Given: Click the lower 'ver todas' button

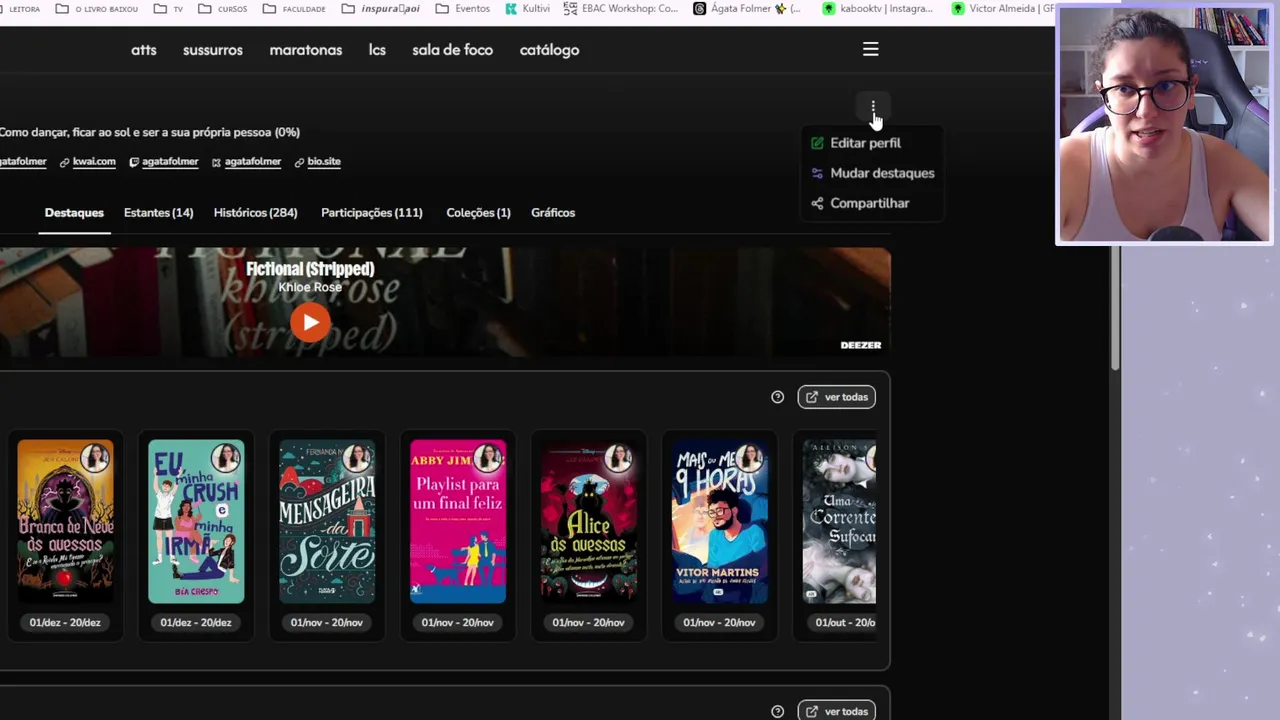Looking at the screenshot, I should coord(836,711).
